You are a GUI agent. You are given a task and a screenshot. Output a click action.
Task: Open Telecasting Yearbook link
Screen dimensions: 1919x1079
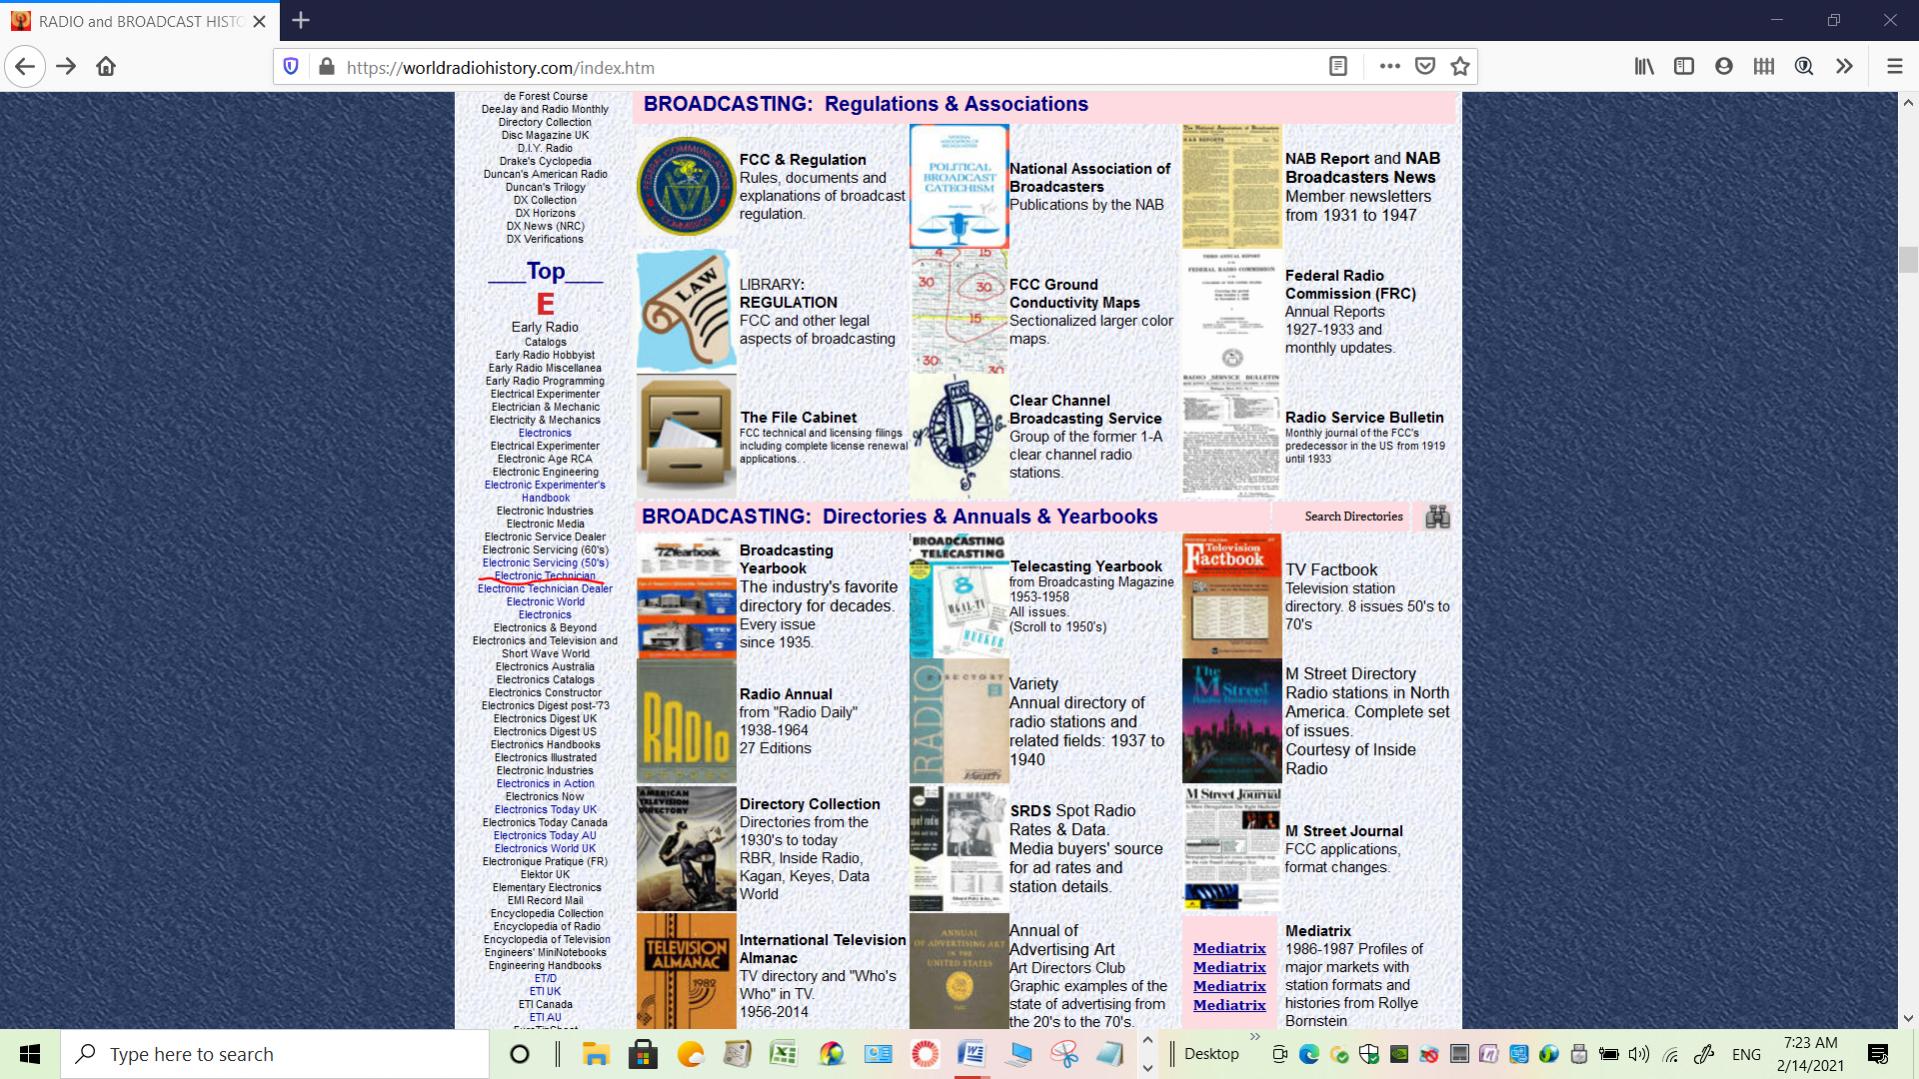pos(1086,566)
